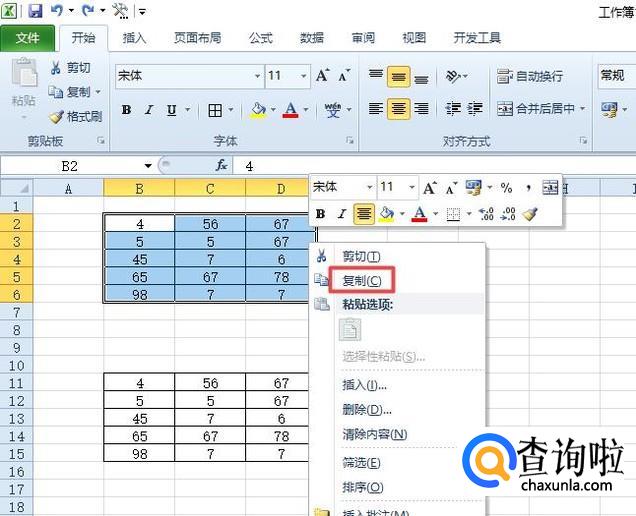Click the Undo arrow icon
The image size is (636, 516).
(x=57, y=10)
